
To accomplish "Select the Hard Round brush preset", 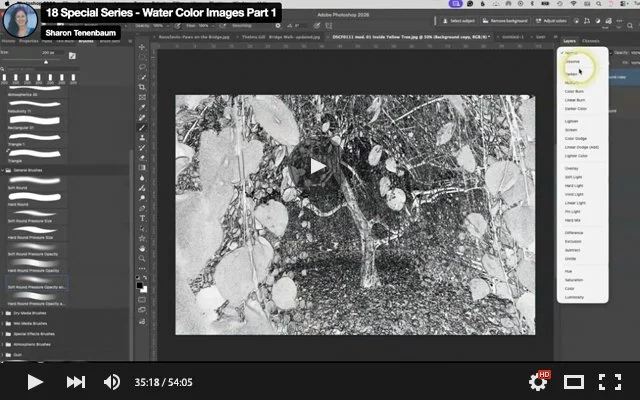I will (35, 199).
